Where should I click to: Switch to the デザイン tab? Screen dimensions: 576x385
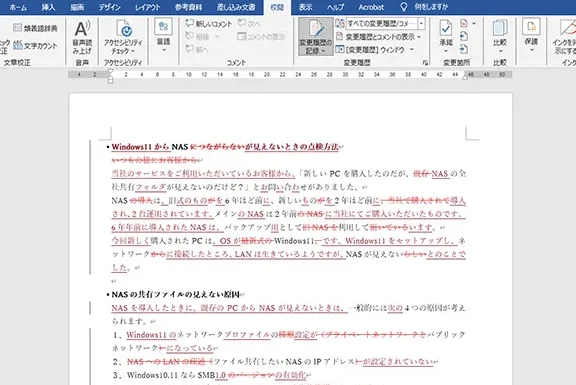[x=109, y=7]
